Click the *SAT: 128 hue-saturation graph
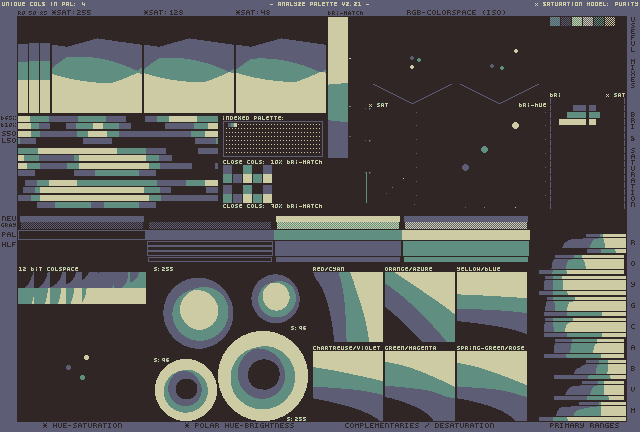 click(x=189, y=76)
